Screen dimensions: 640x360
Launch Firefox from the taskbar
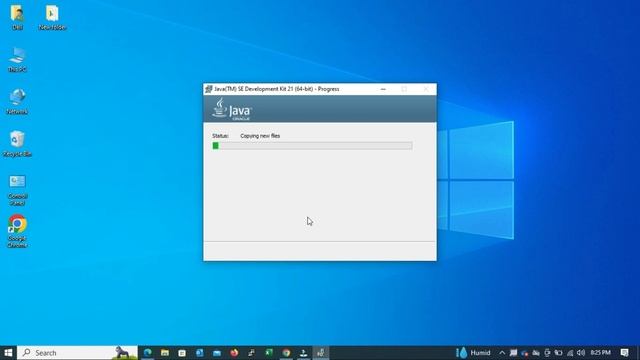click(x=234, y=353)
